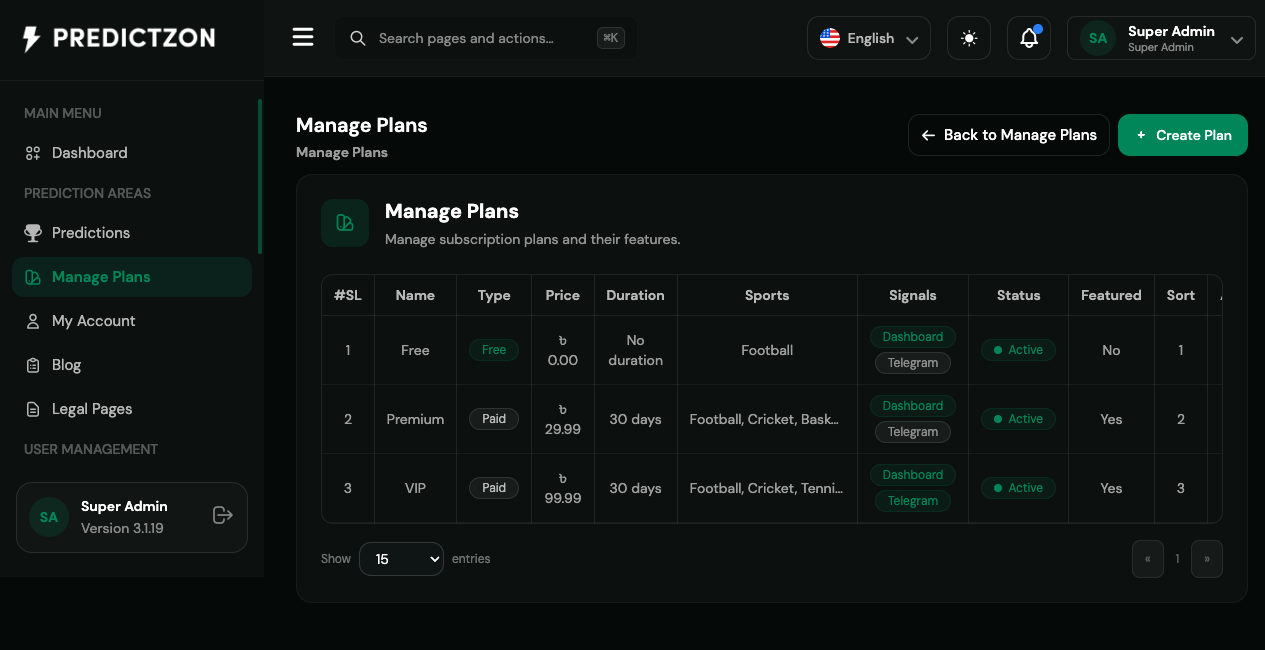Click the VIP plan name cell
The height and width of the screenshot is (650, 1265).
(x=415, y=488)
